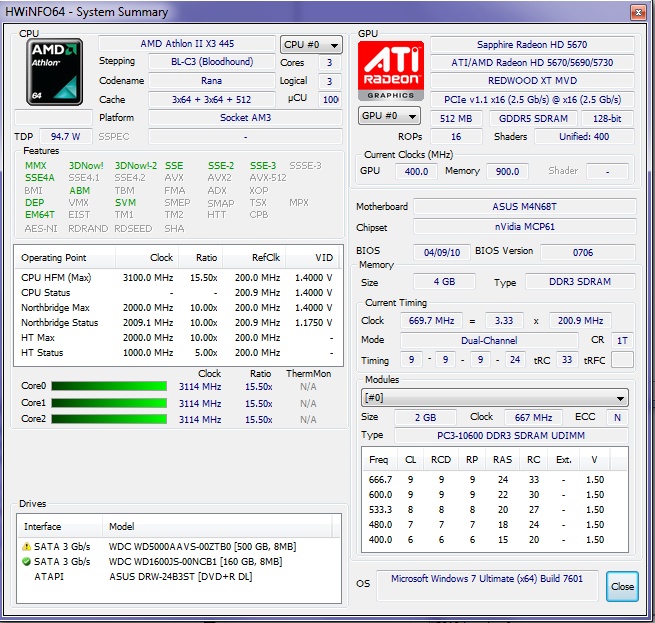
Task: Click the DDR3 SDRAM memory type field
Action: pyautogui.click(x=580, y=282)
